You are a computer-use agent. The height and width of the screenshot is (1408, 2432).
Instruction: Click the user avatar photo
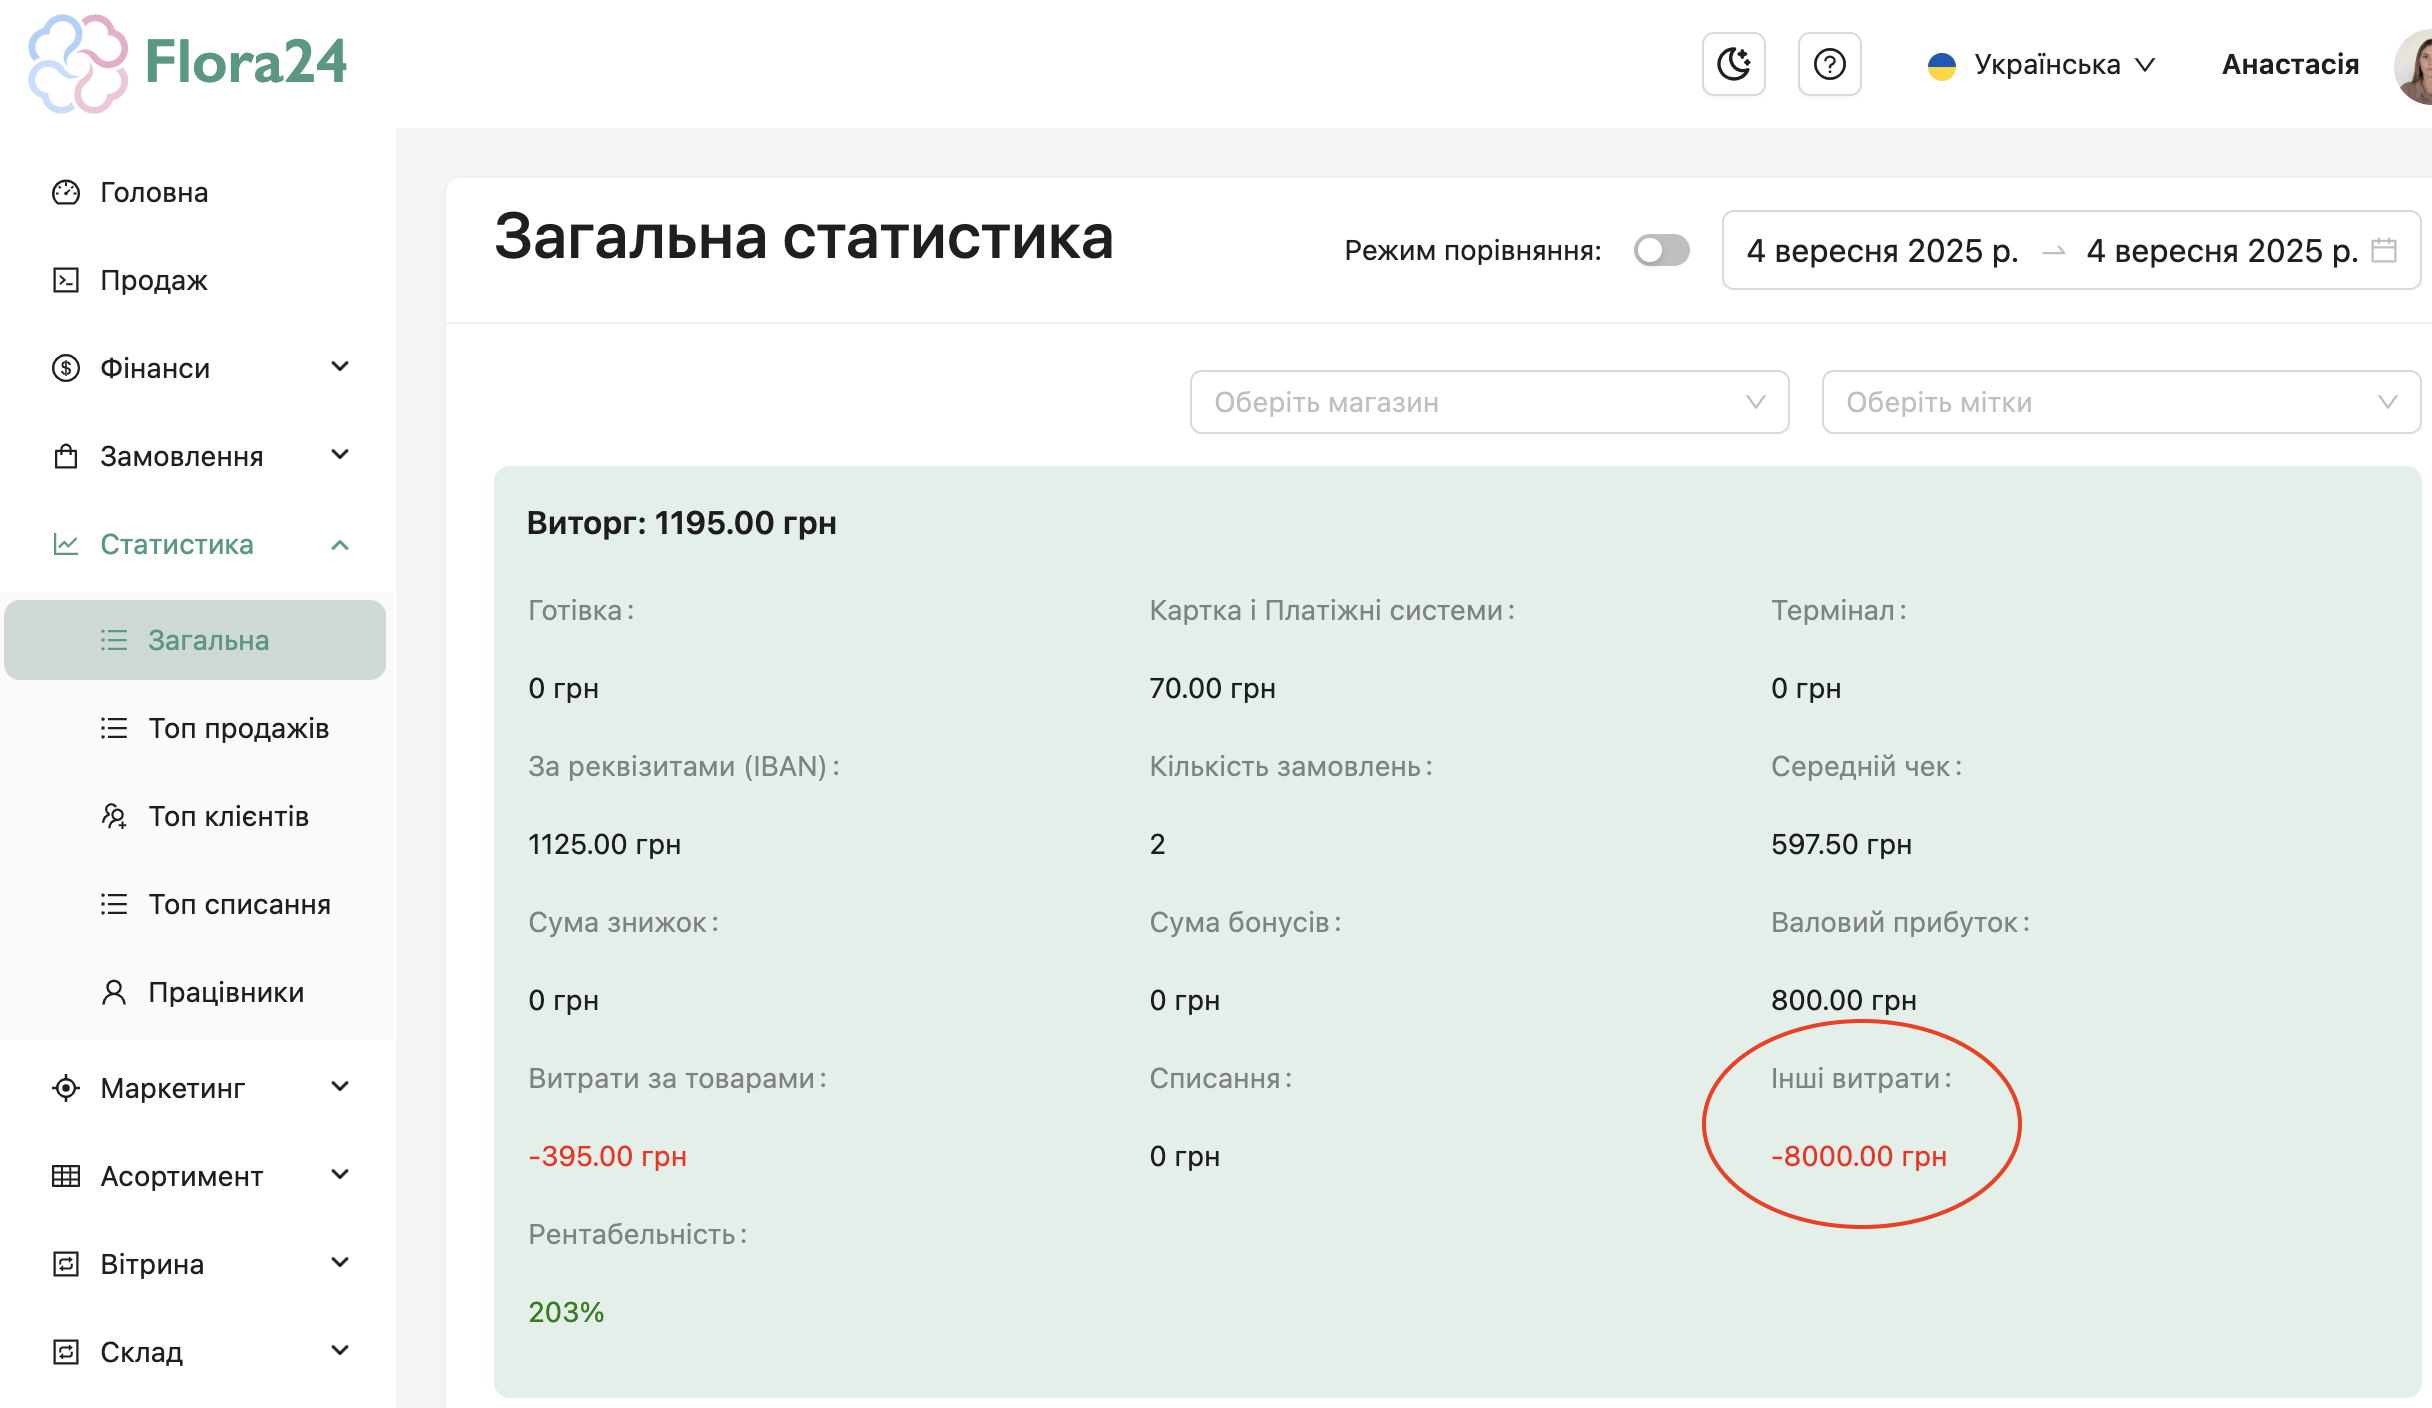coord(2414,66)
